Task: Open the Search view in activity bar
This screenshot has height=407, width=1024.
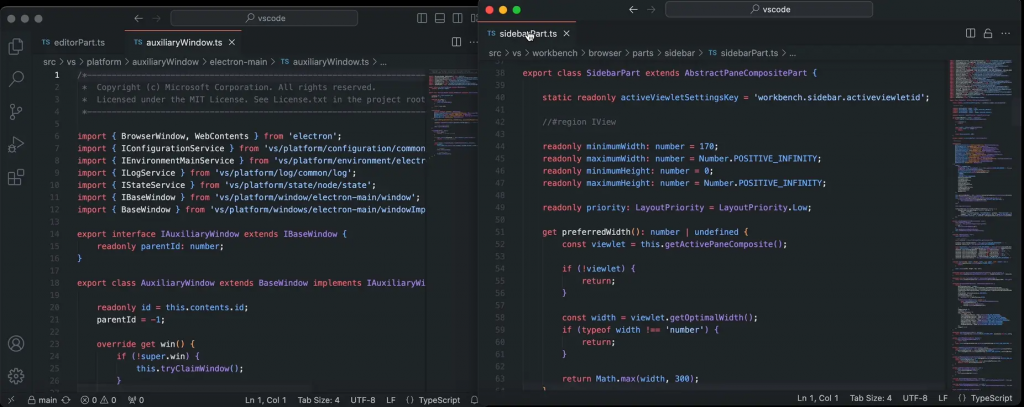Action: pos(16,79)
